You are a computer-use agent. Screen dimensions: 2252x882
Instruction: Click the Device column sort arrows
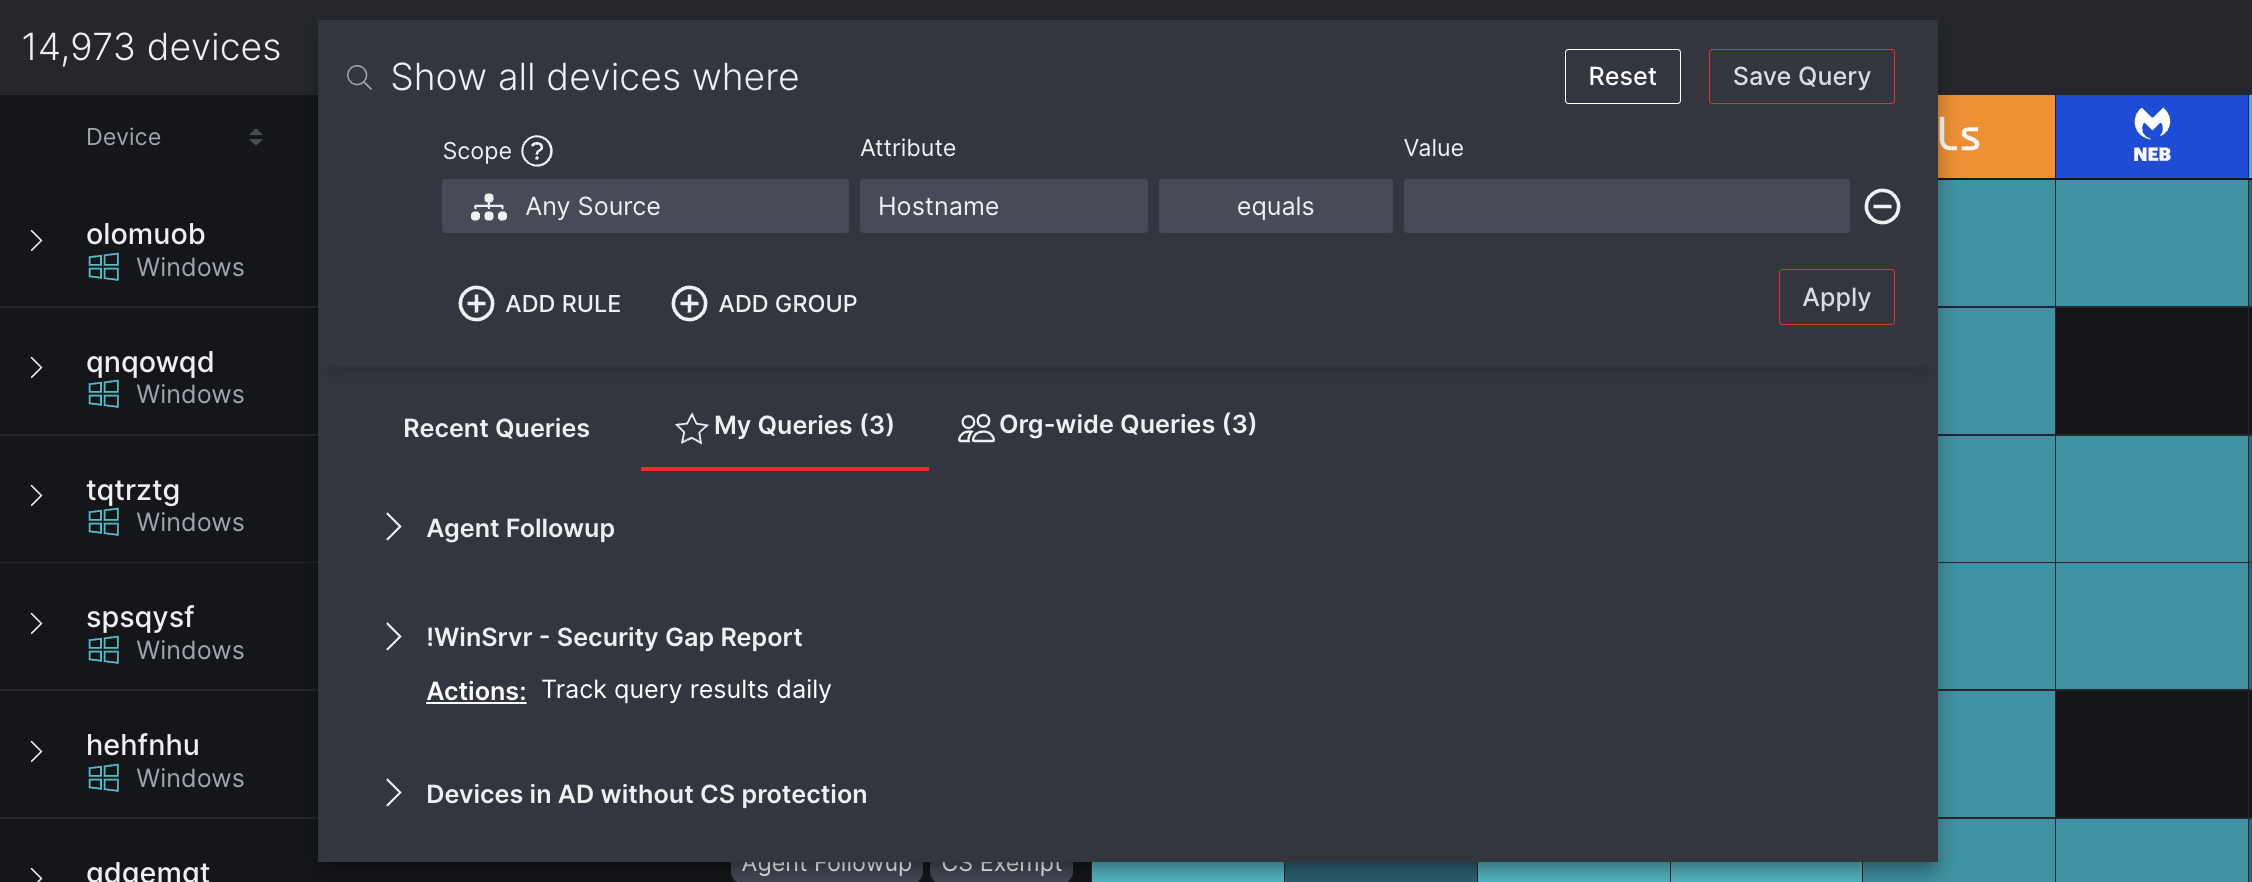click(256, 137)
